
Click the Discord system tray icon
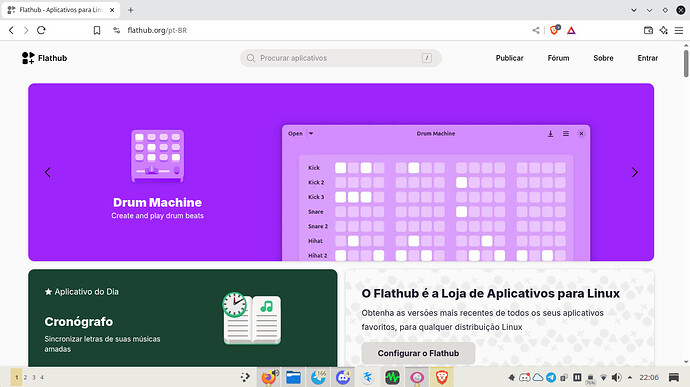[525, 377]
